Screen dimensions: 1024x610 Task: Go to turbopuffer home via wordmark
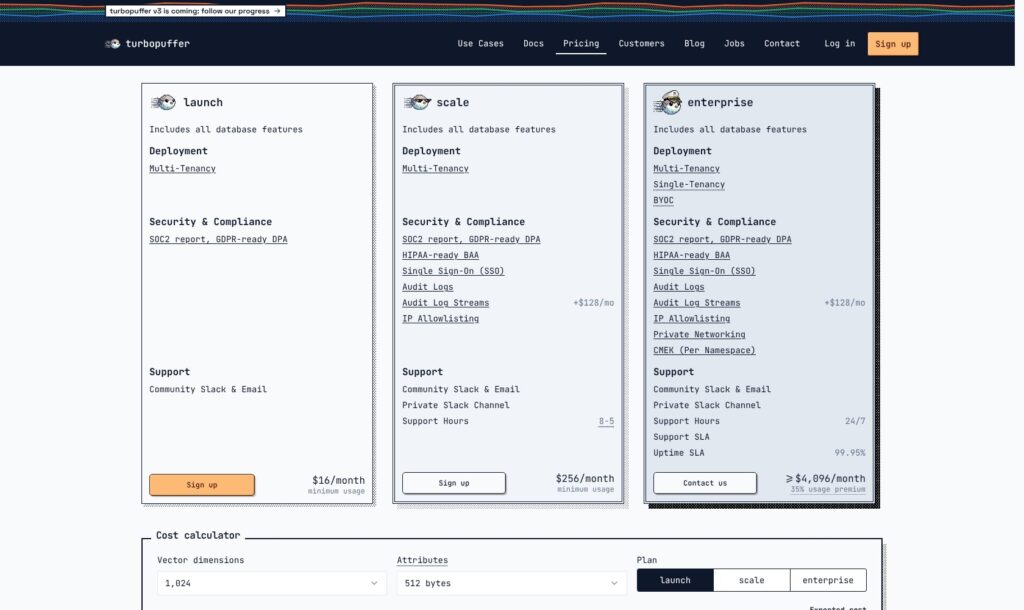(157, 44)
